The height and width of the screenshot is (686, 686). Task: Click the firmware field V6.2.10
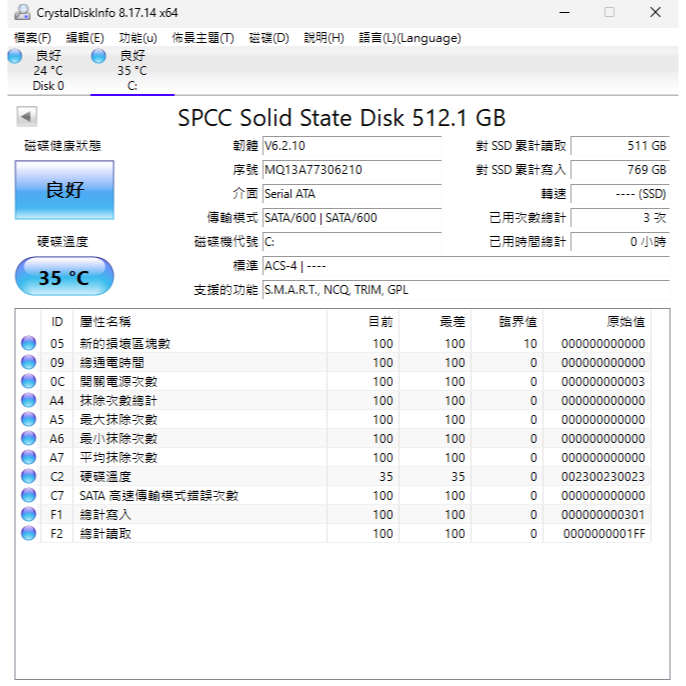(x=352, y=146)
